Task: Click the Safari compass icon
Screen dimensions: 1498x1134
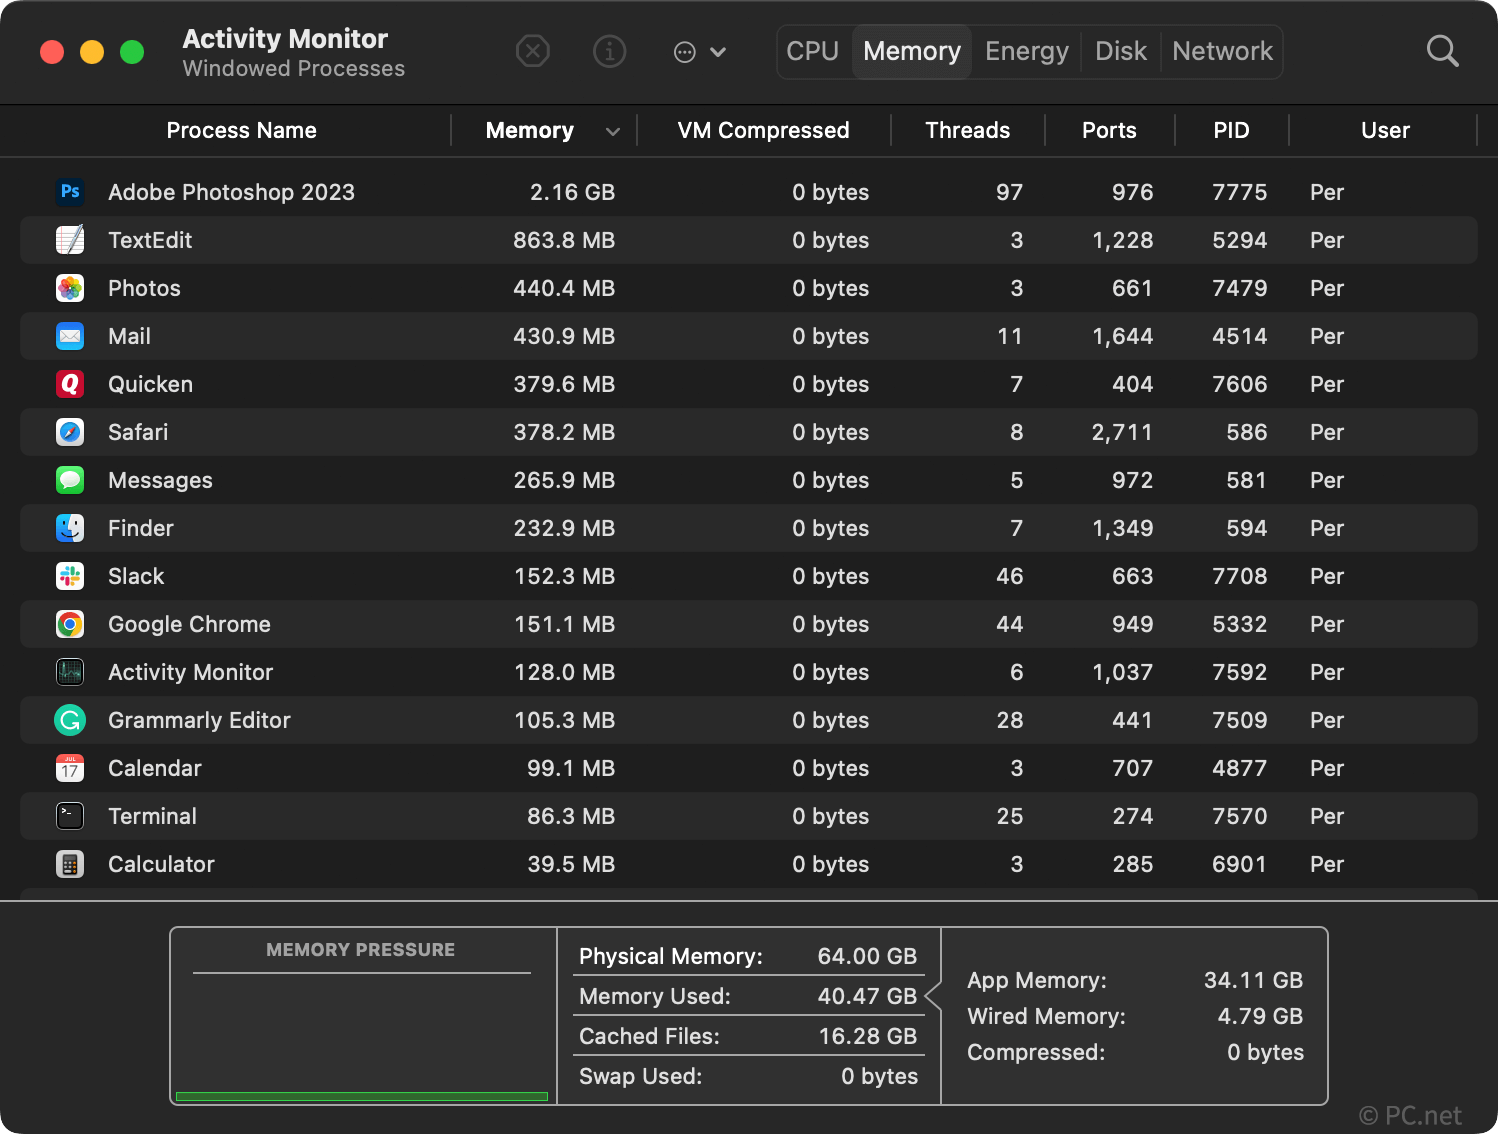Action: (70, 432)
